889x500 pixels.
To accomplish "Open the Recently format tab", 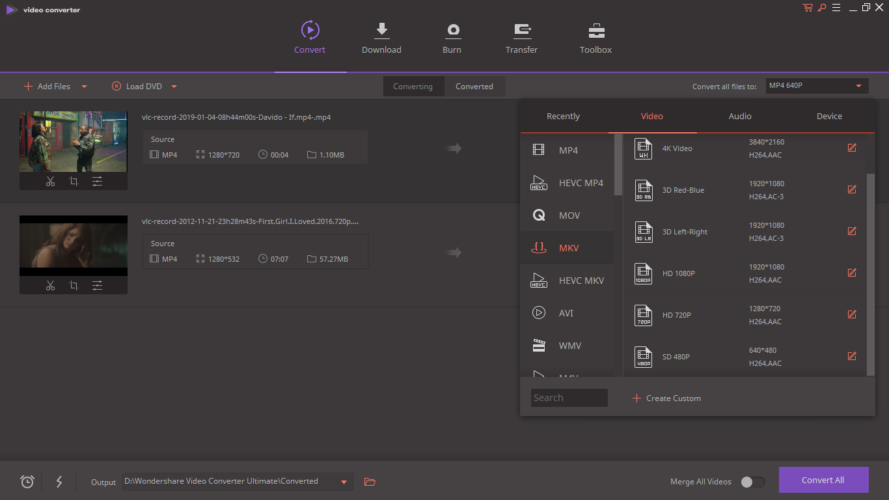I will (563, 116).
